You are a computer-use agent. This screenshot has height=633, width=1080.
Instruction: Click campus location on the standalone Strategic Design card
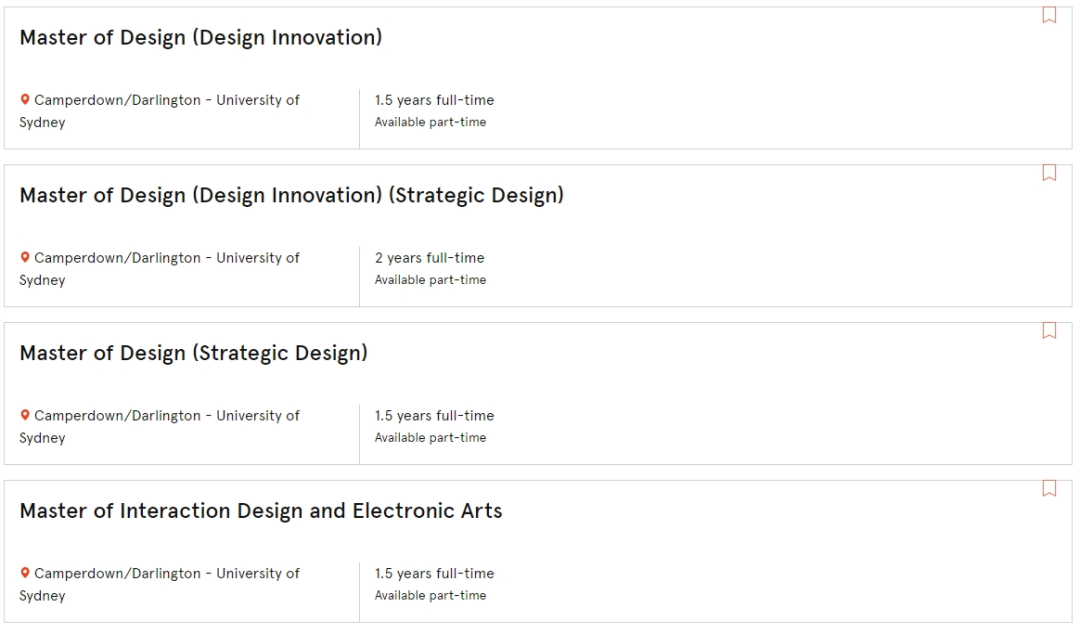(x=160, y=426)
